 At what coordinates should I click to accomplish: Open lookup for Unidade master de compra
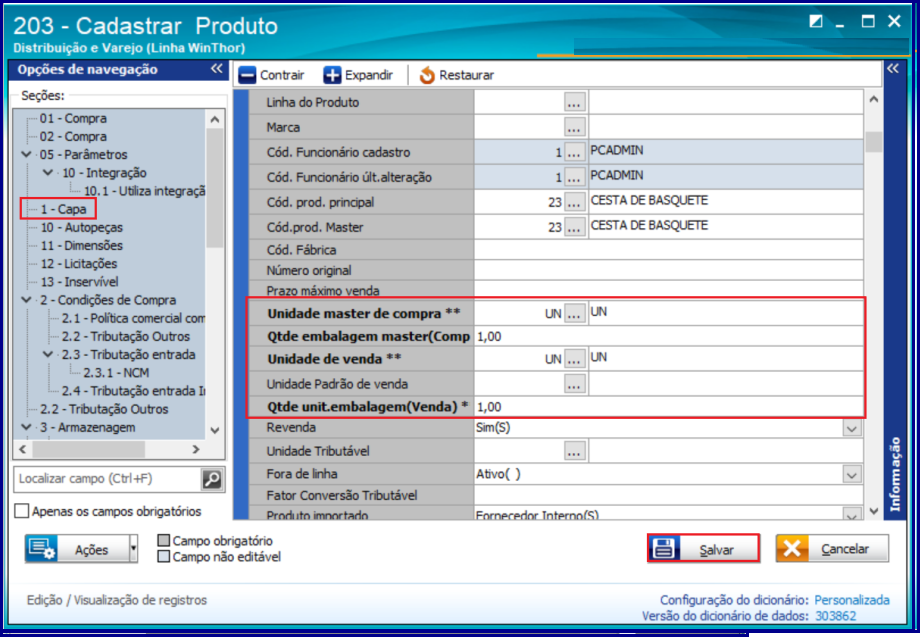click(574, 314)
